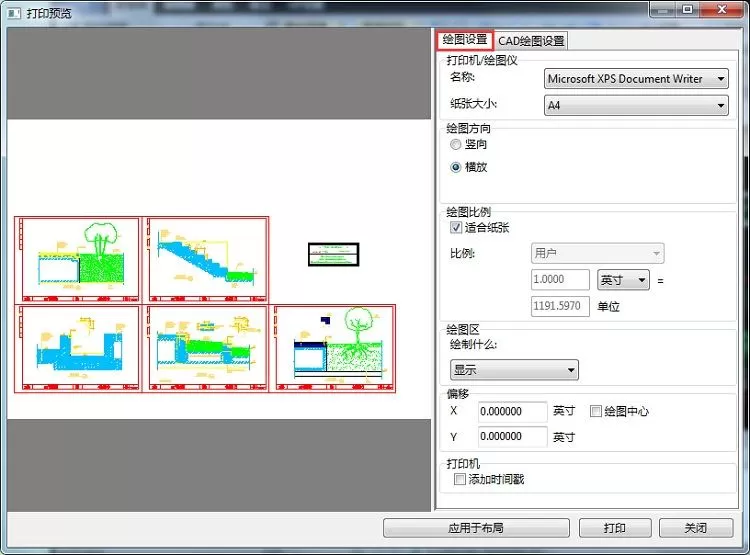Click the small black-bordered table block in preview

333,255
